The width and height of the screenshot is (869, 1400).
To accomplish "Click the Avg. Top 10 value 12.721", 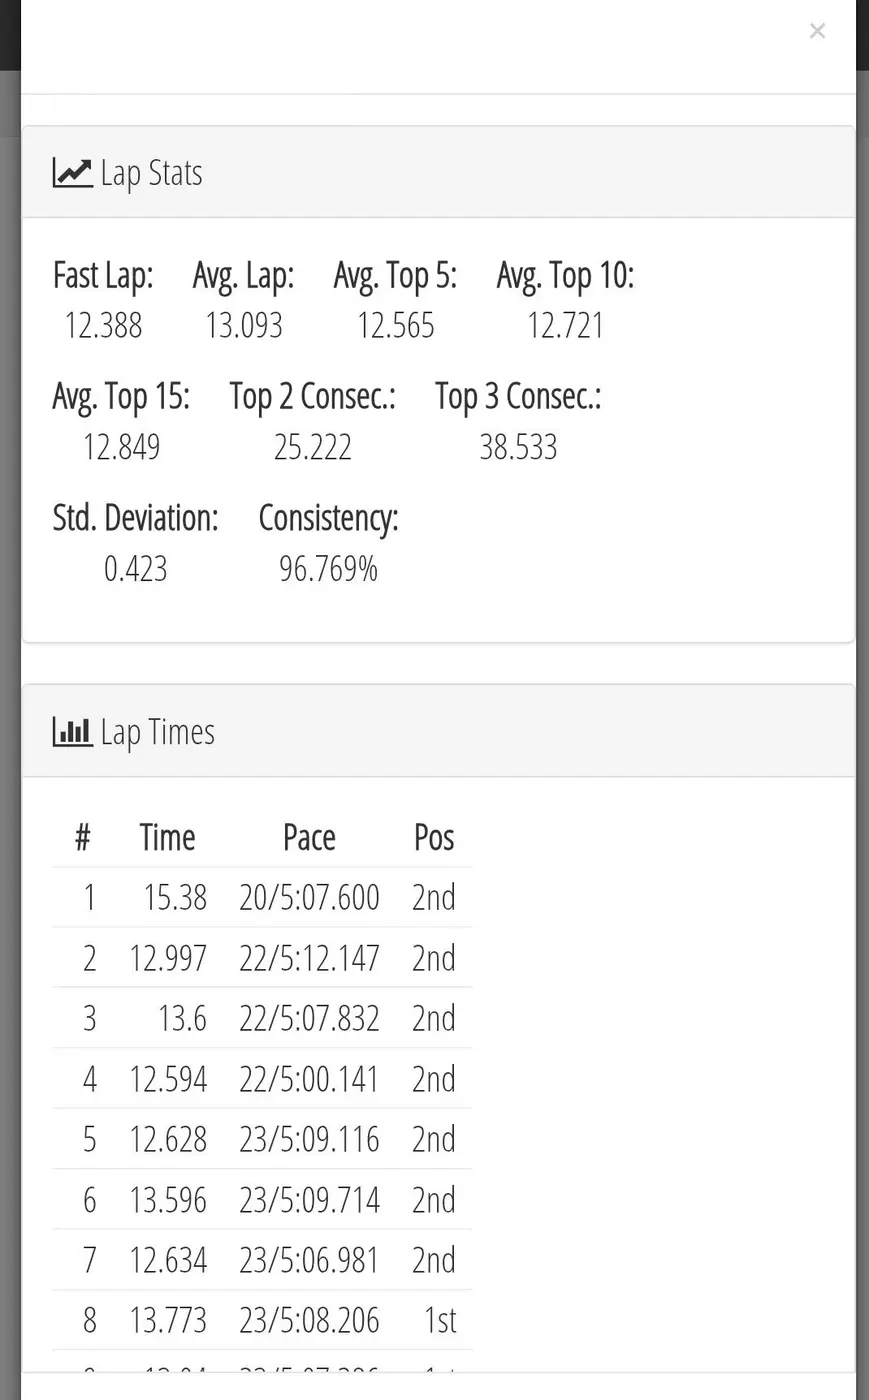I will 566,325.
